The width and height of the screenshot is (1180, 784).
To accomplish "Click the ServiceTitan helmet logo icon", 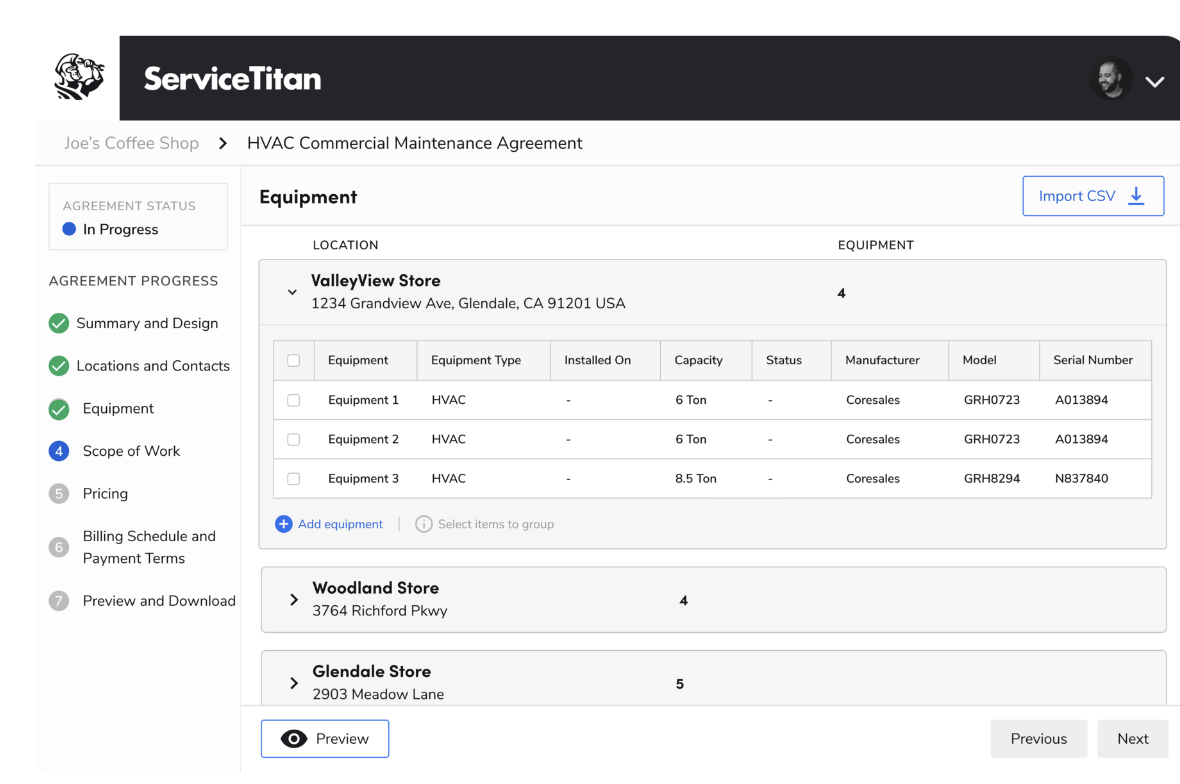I will tap(78, 77).
